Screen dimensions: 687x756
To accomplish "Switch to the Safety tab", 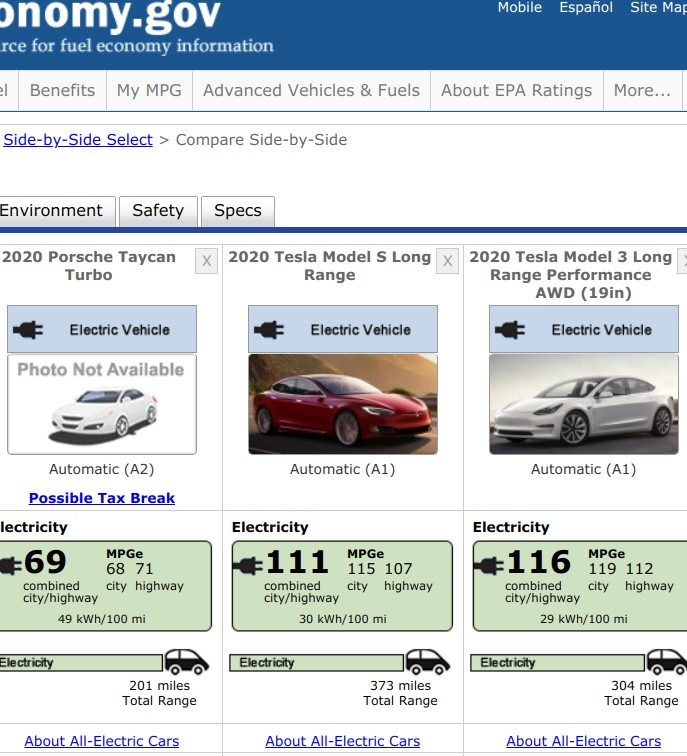I will [158, 211].
